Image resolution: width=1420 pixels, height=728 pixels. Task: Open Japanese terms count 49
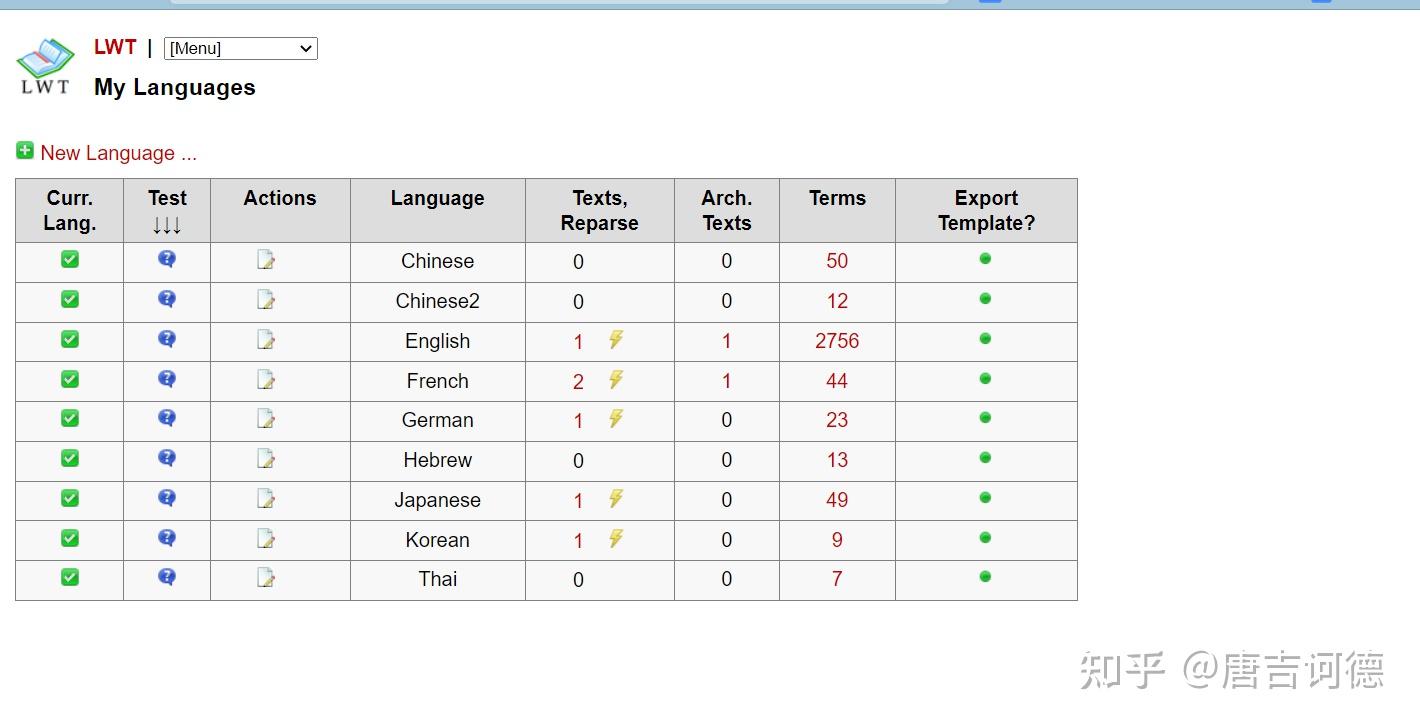pyautogui.click(x=837, y=500)
